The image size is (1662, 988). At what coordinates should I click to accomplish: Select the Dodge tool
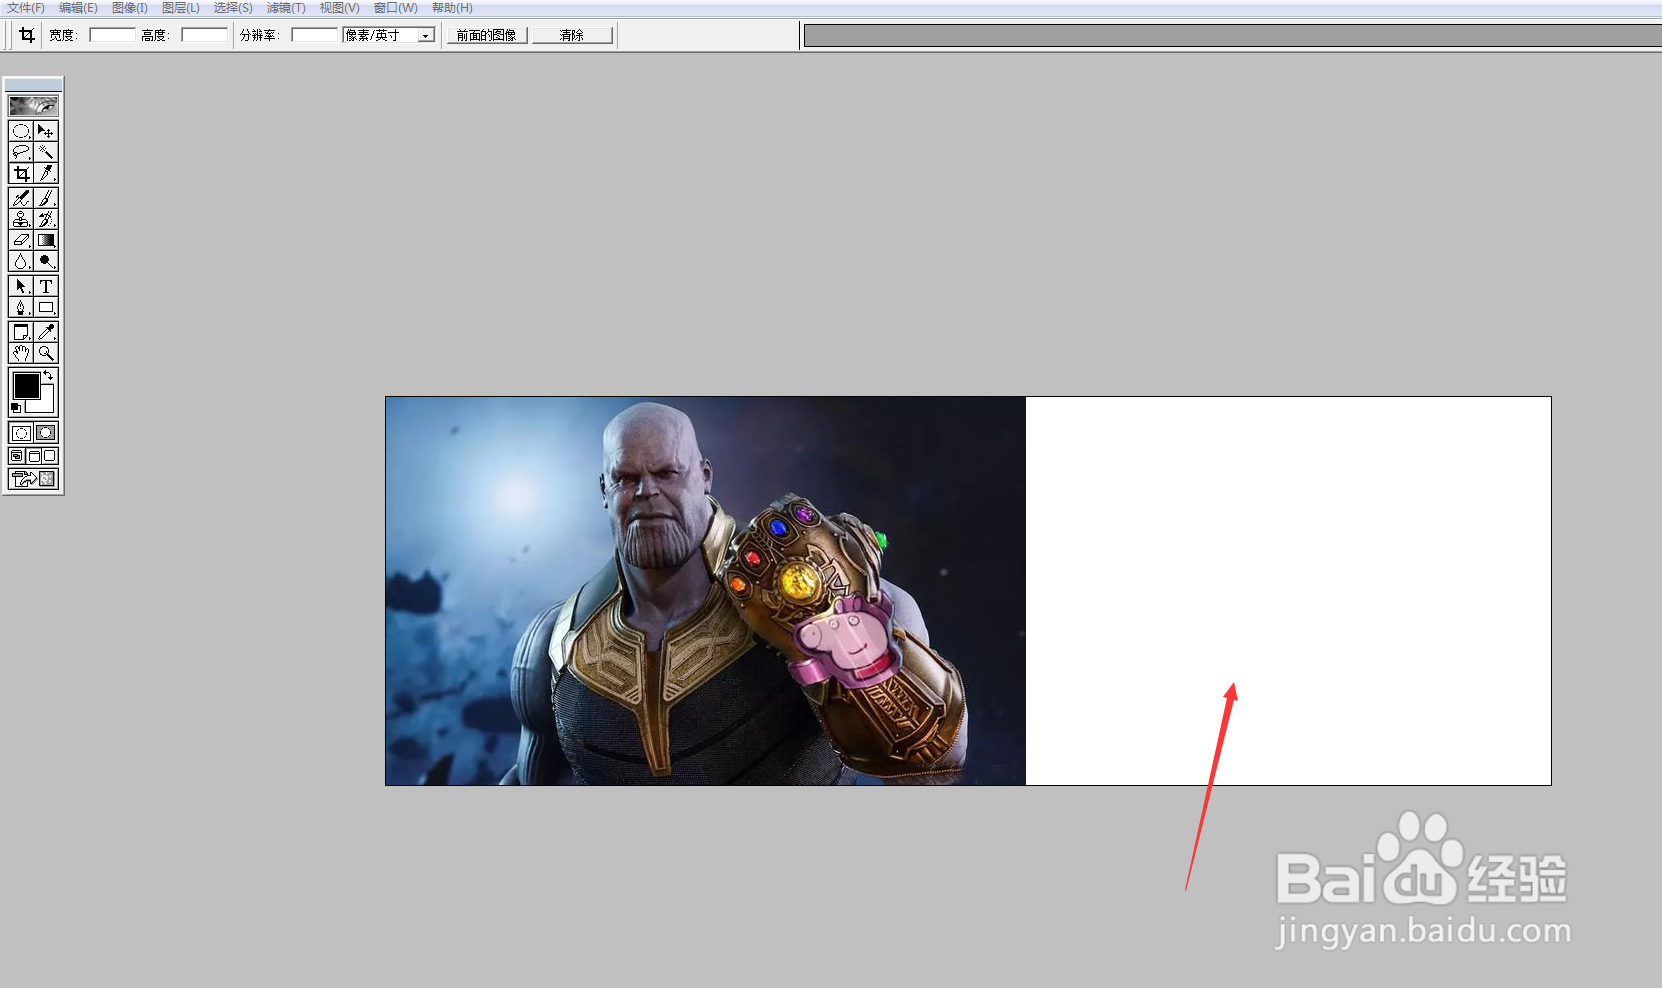tap(46, 261)
